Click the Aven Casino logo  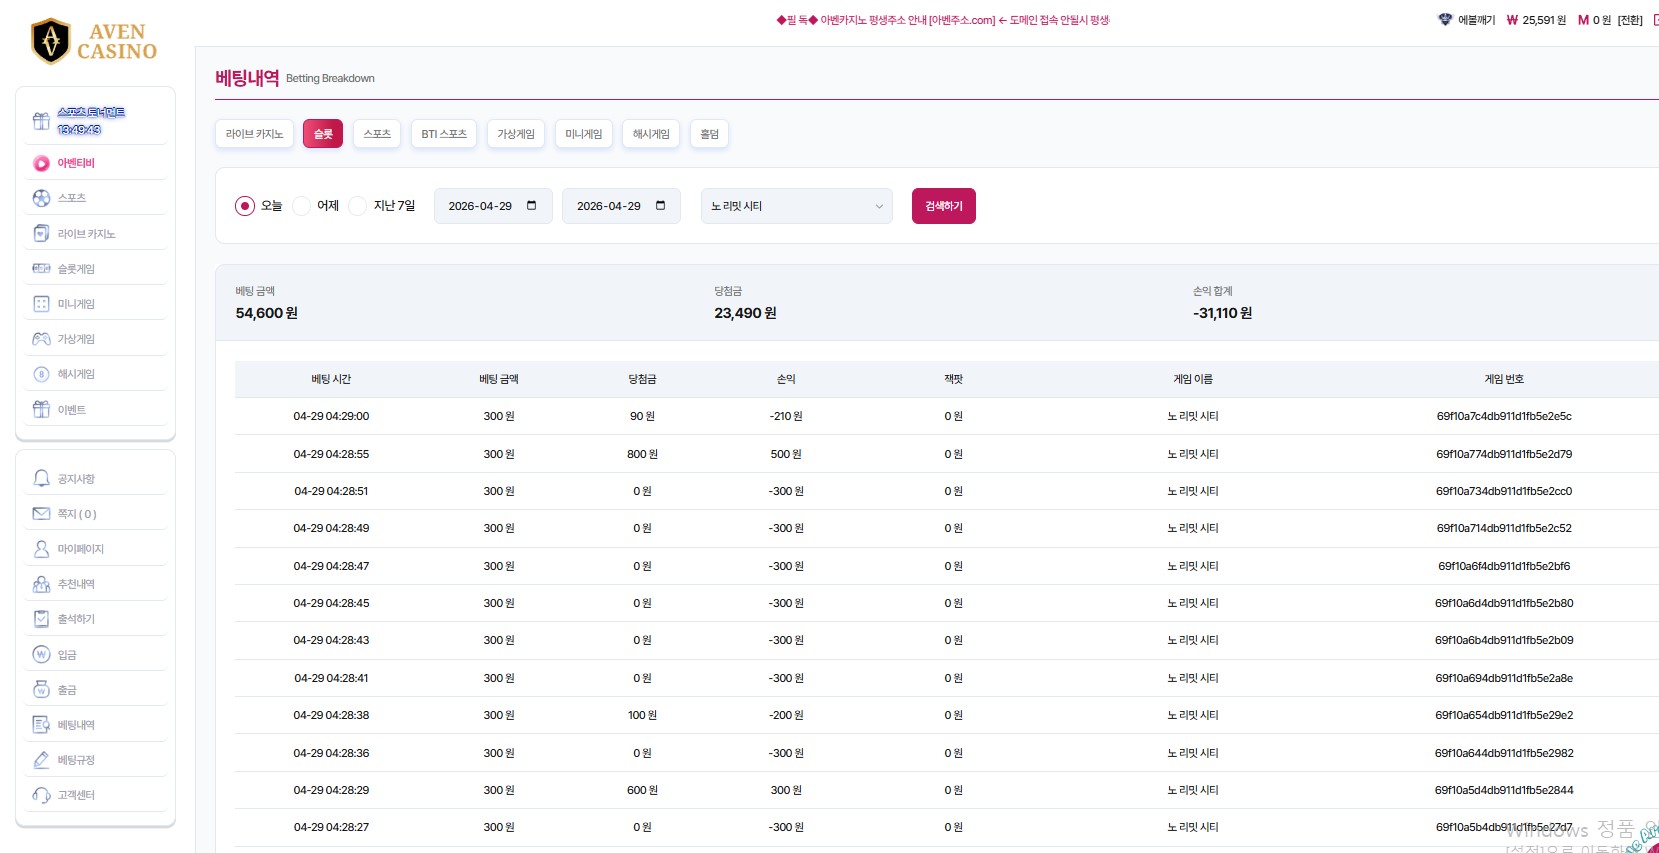(94, 42)
